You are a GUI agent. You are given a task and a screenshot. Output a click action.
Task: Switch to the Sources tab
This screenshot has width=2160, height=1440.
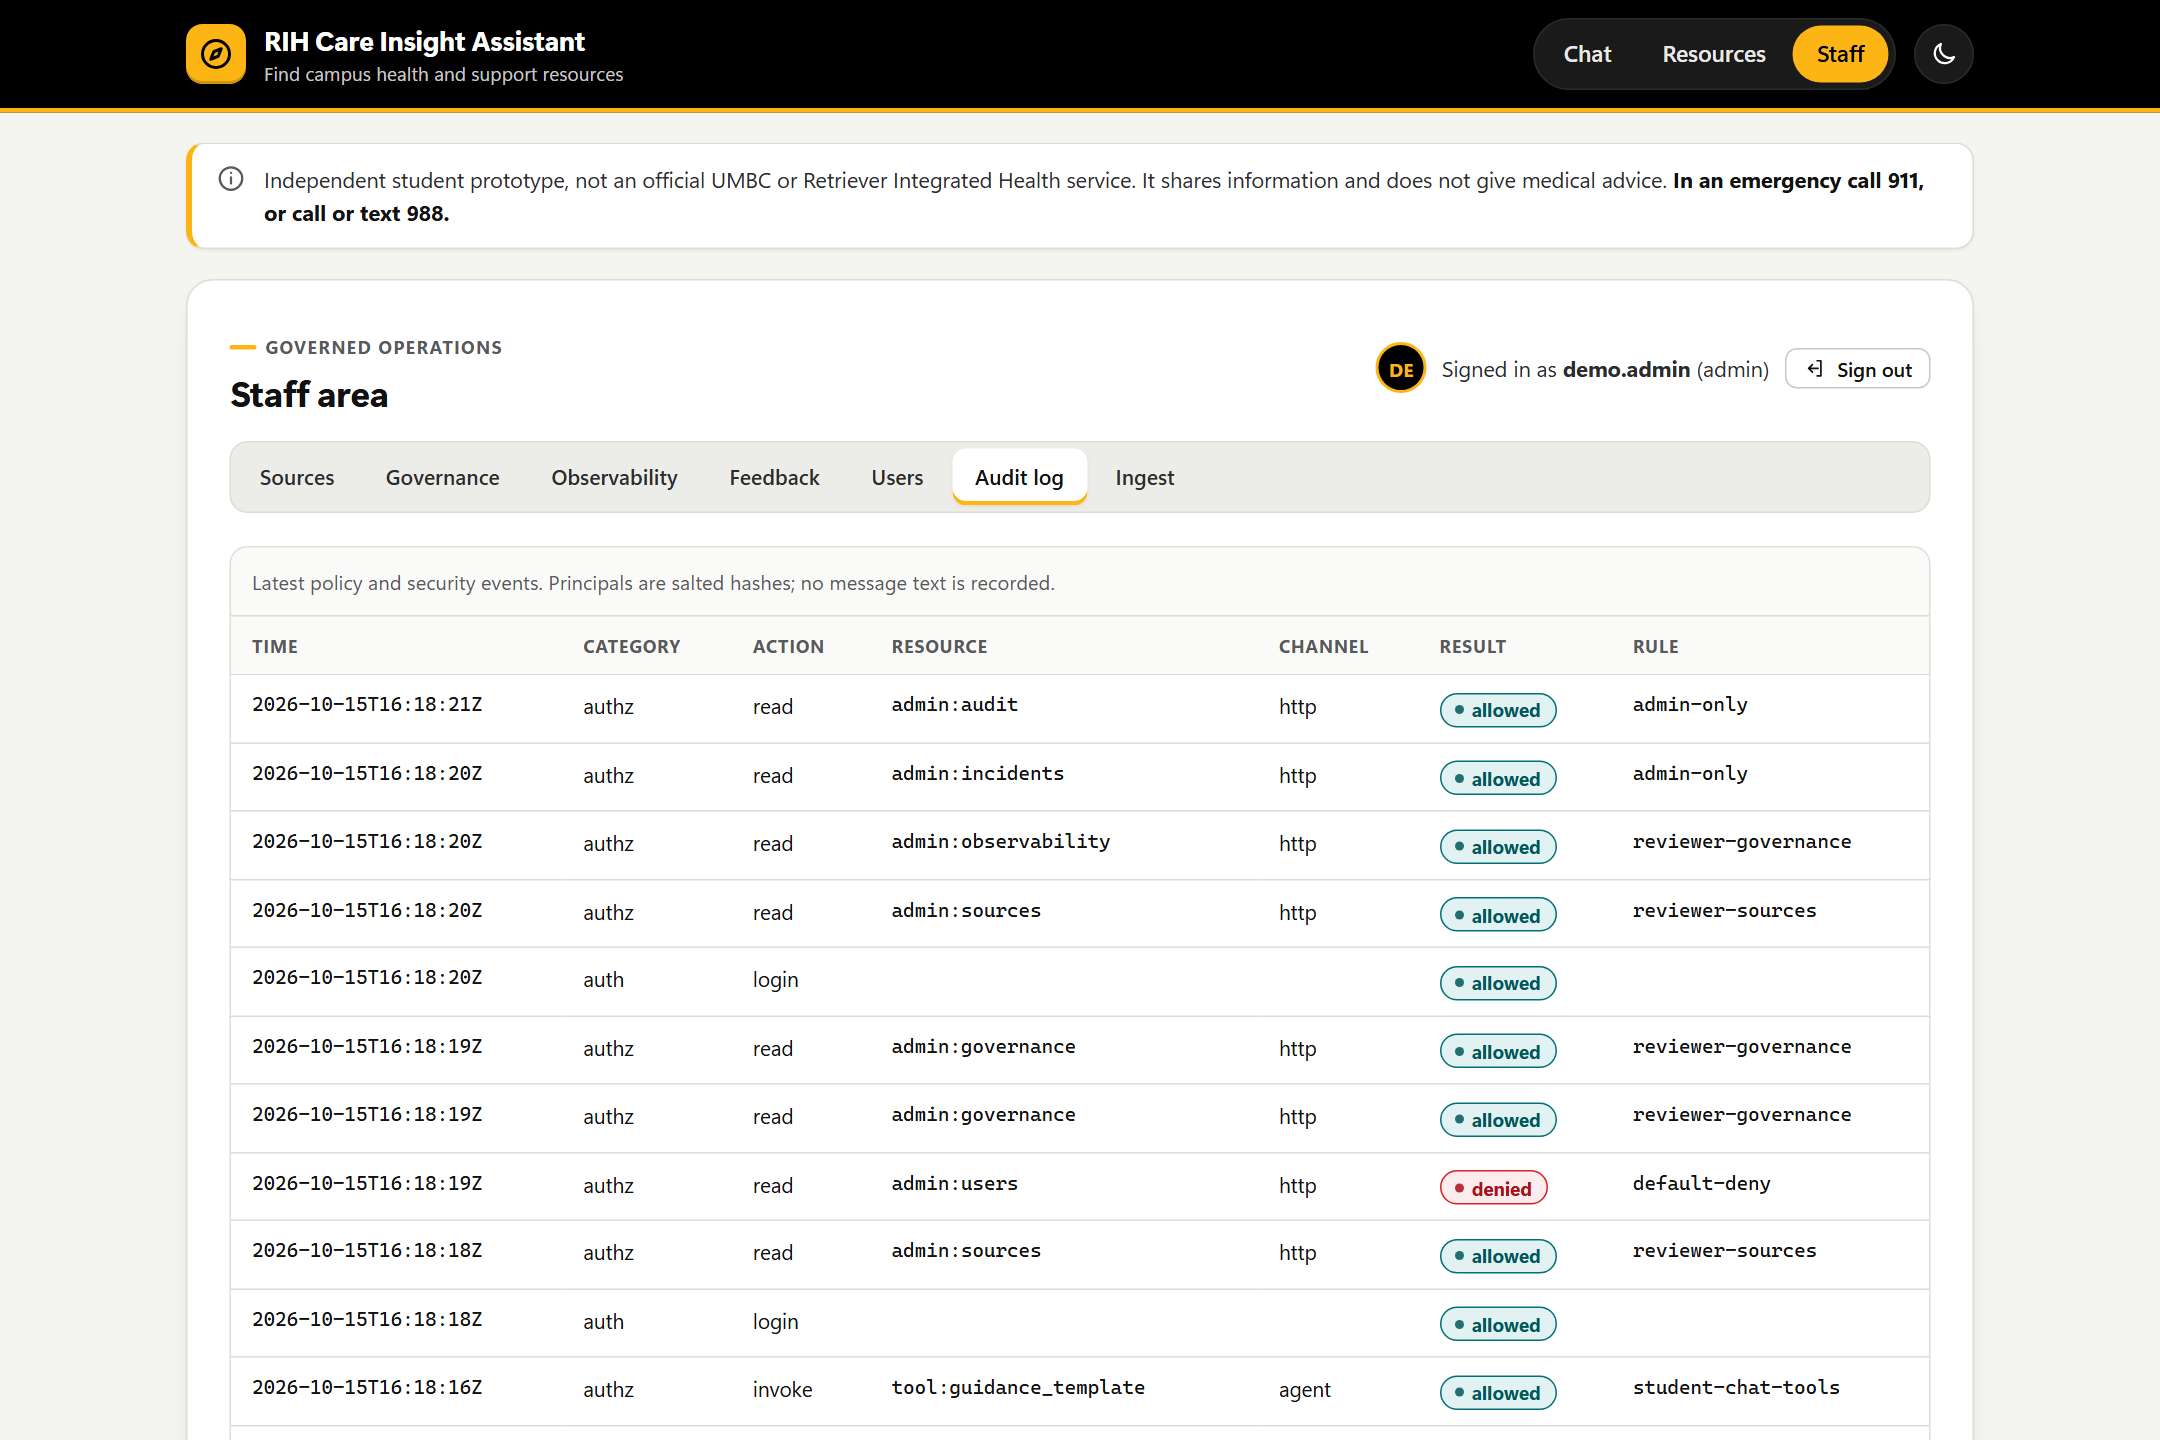pyautogui.click(x=297, y=478)
